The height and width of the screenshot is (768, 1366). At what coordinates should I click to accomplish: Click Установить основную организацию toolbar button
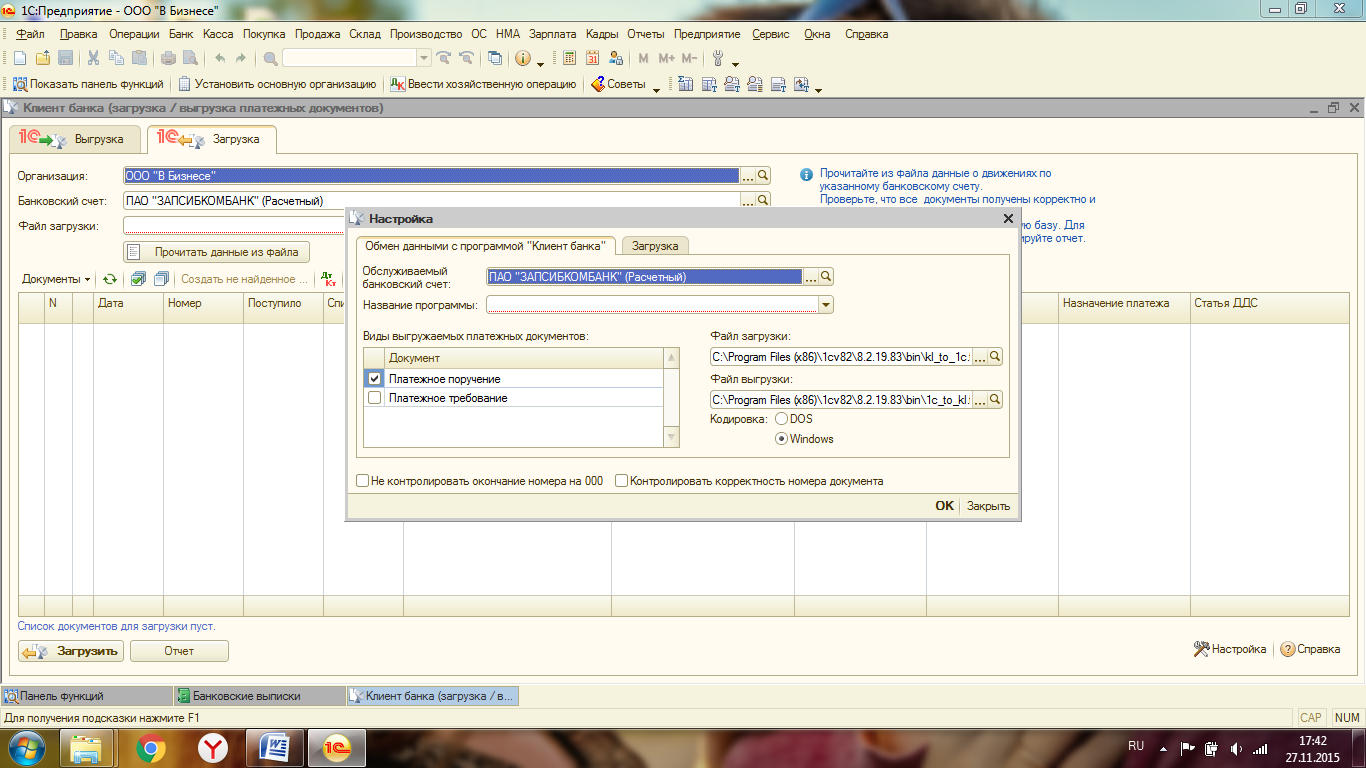(x=277, y=84)
